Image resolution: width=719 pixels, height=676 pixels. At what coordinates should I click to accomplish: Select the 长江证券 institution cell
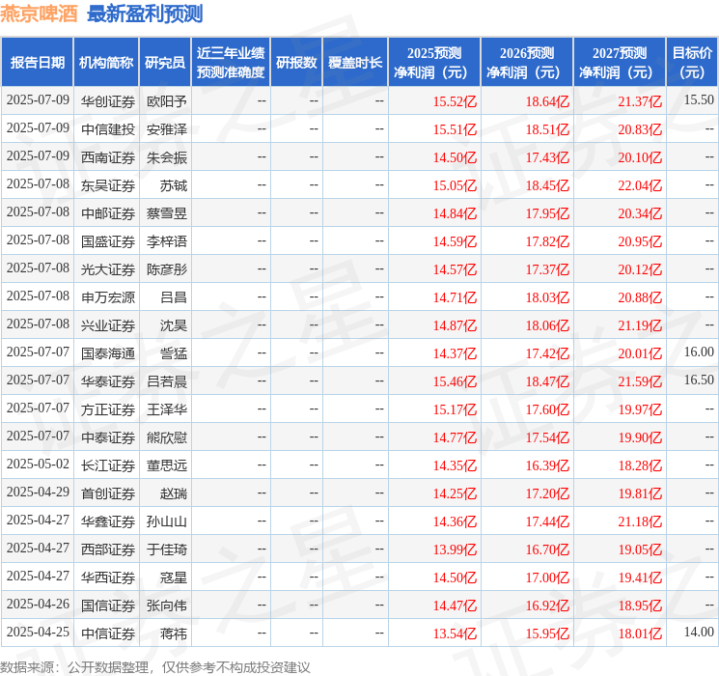point(108,465)
